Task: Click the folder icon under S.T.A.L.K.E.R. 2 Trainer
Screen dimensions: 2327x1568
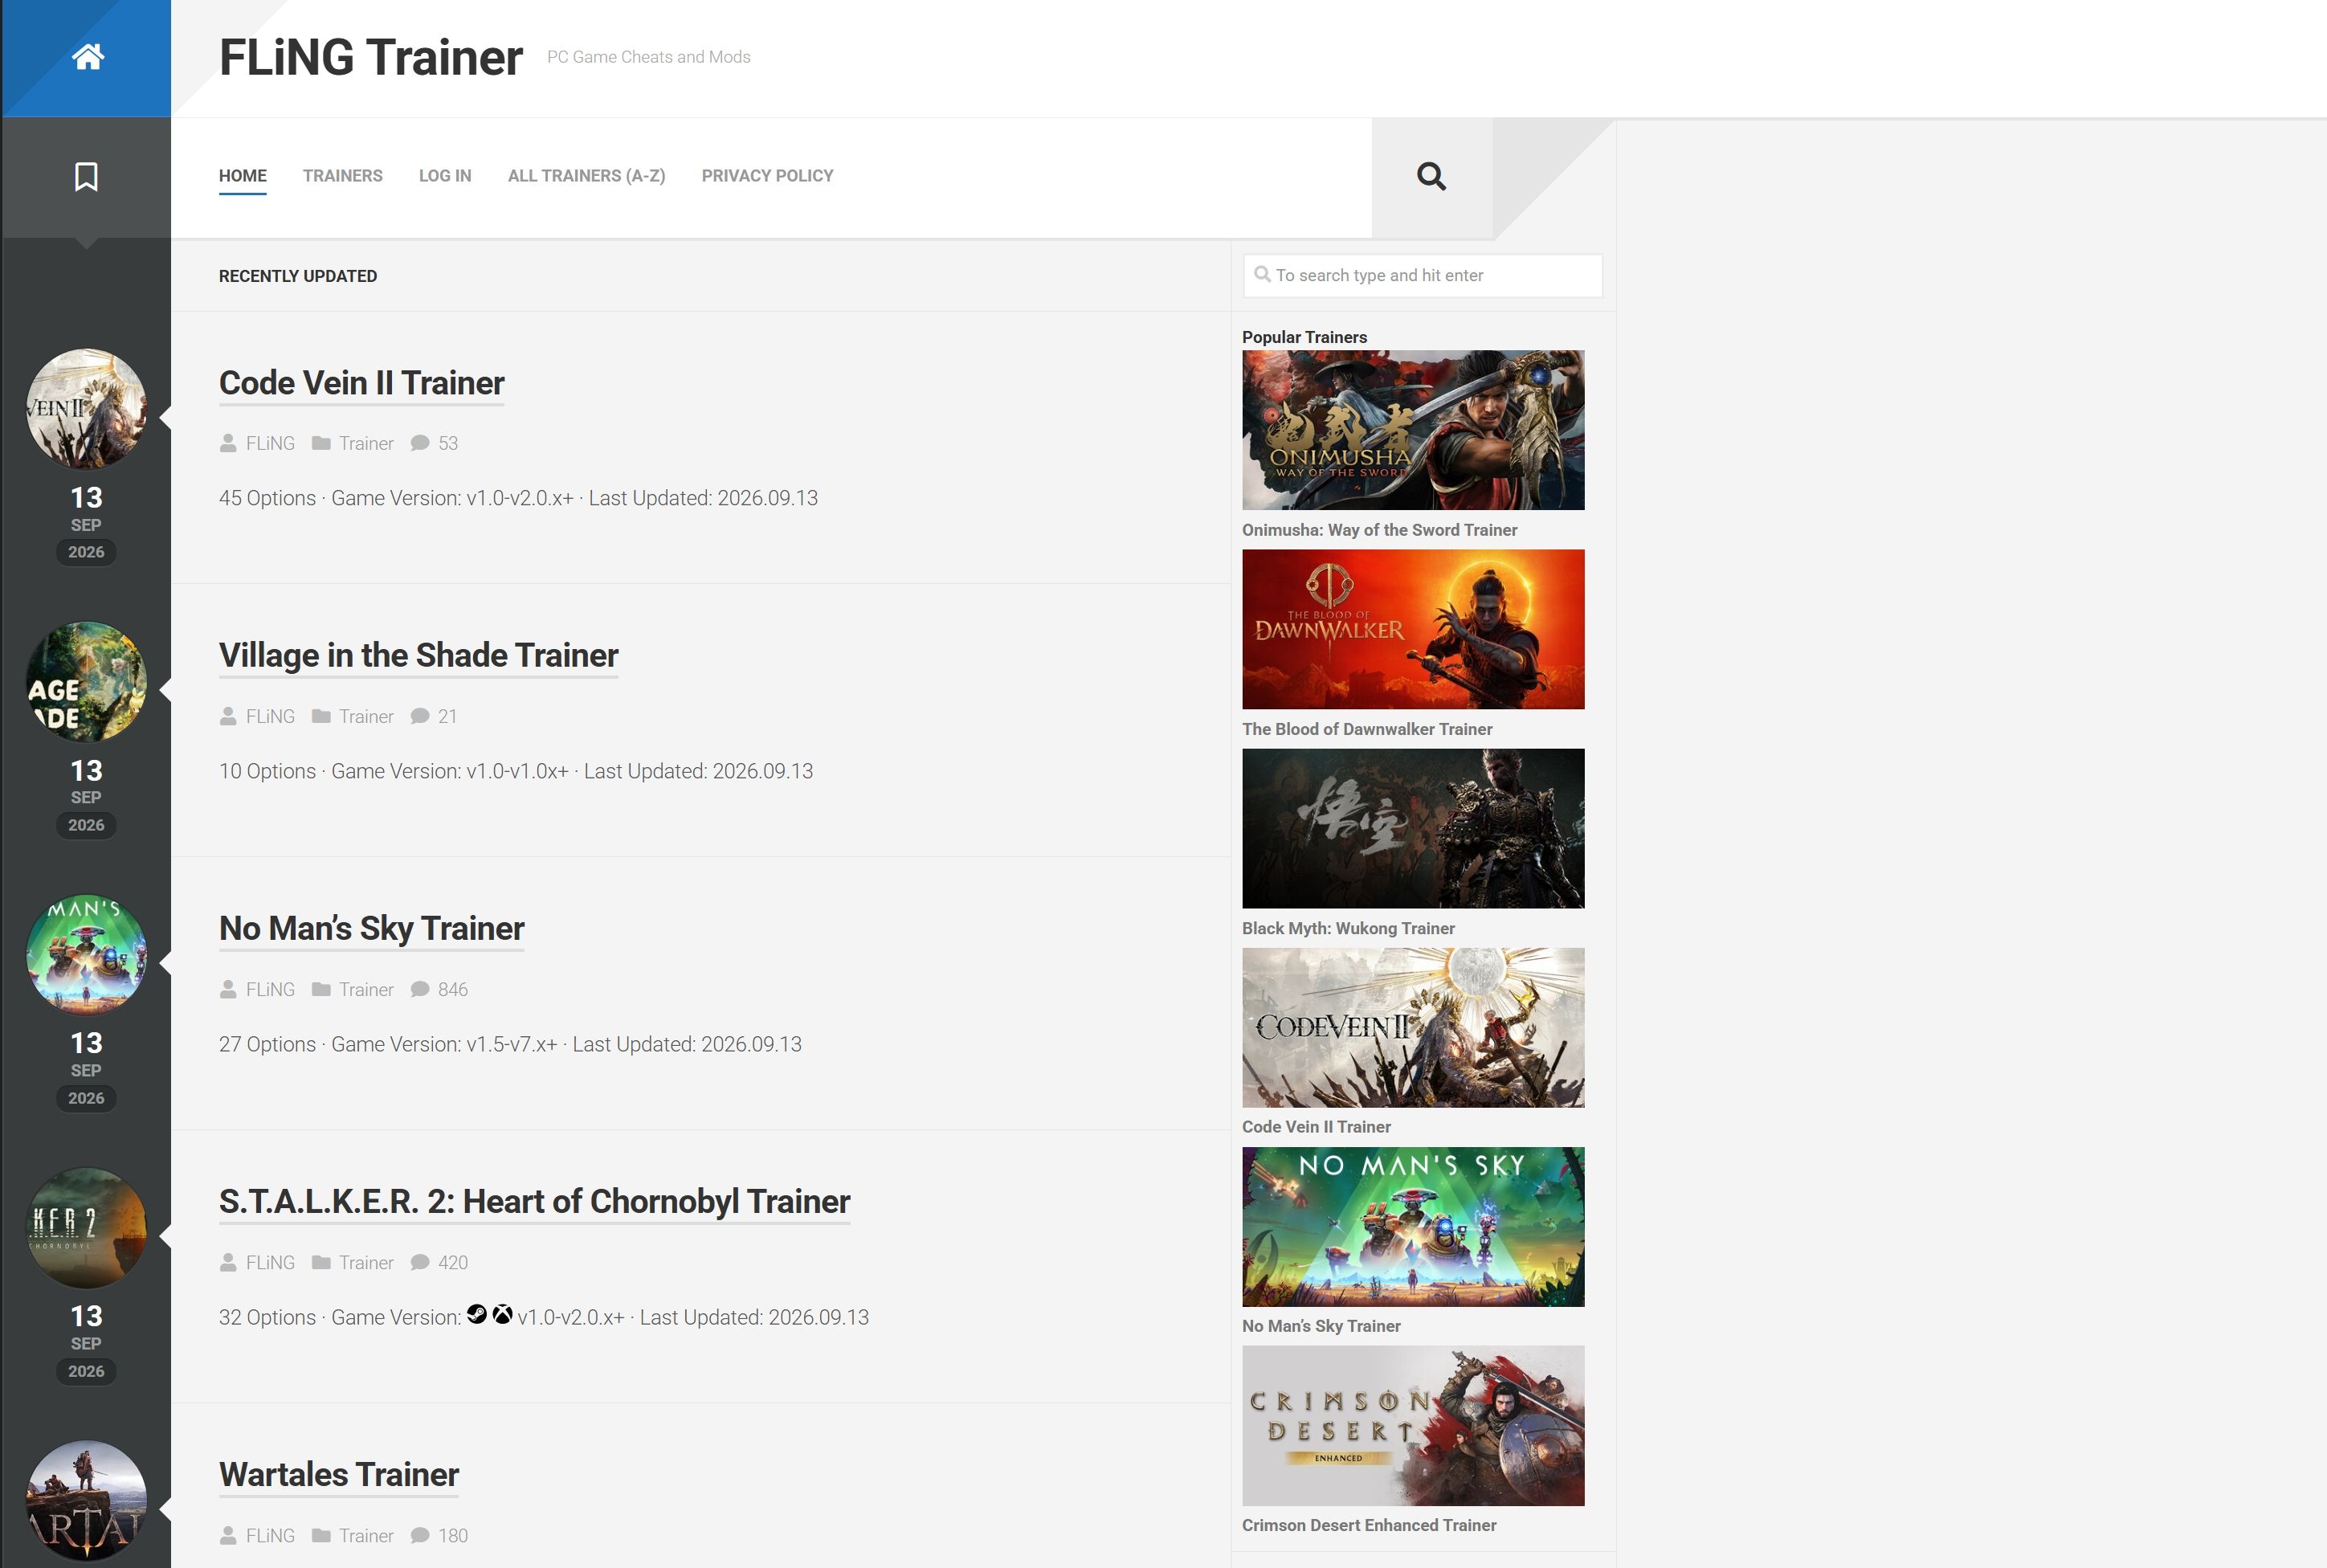Action: [x=321, y=1262]
